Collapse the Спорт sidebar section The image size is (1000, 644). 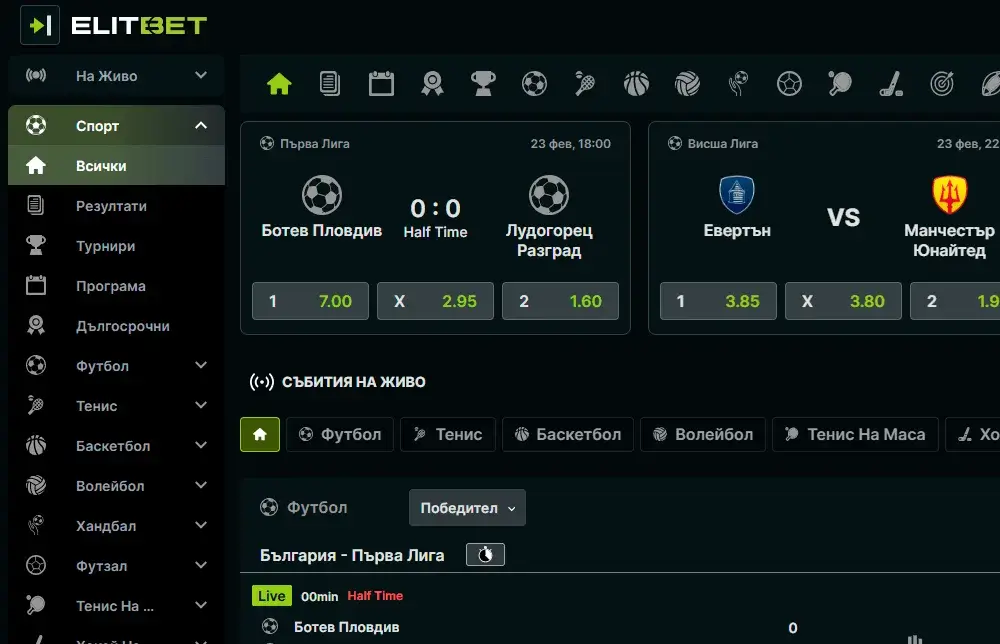coord(116,125)
